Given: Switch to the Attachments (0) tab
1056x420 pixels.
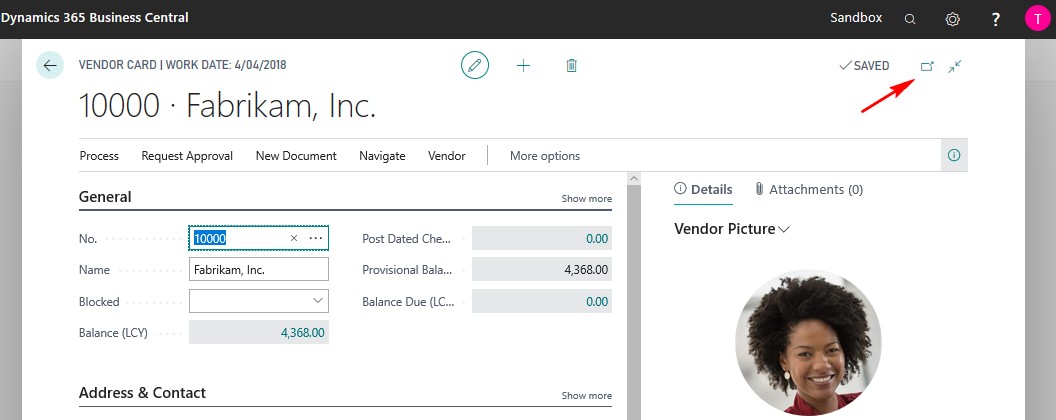Looking at the screenshot, I should [x=809, y=190].
